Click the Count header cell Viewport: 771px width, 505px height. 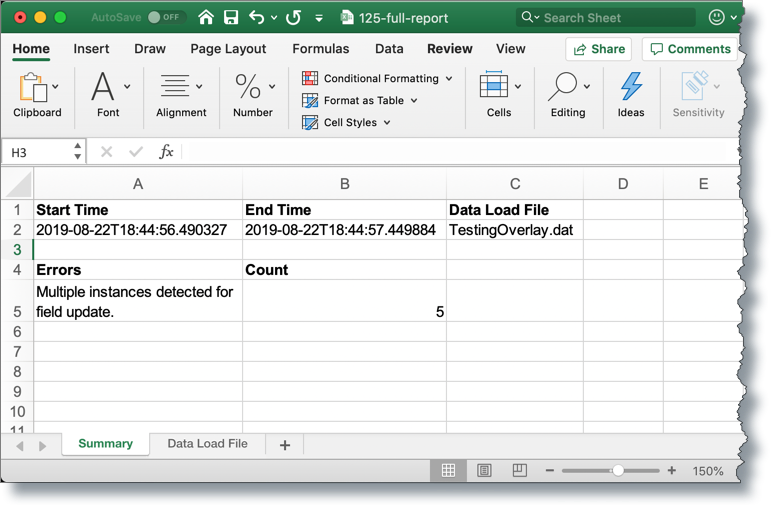pos(345,270)
